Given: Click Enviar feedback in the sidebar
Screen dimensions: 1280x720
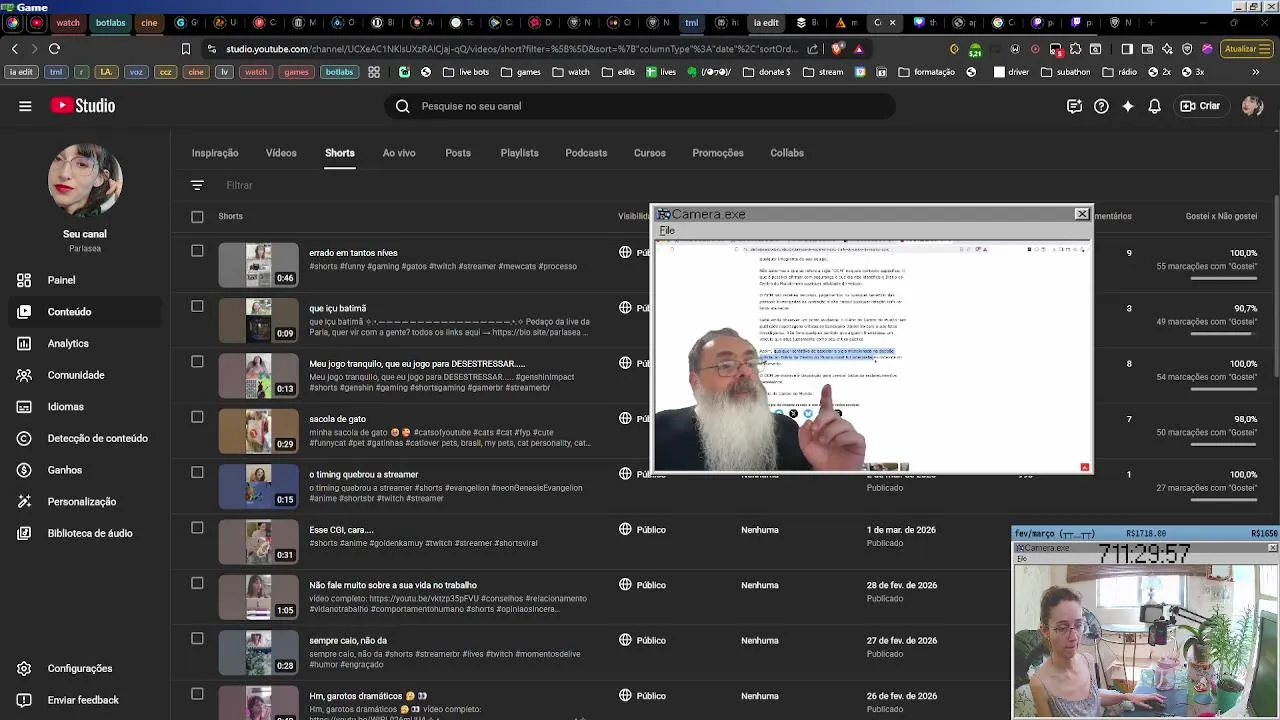Looking at the screenshot, I should point(83,700).
